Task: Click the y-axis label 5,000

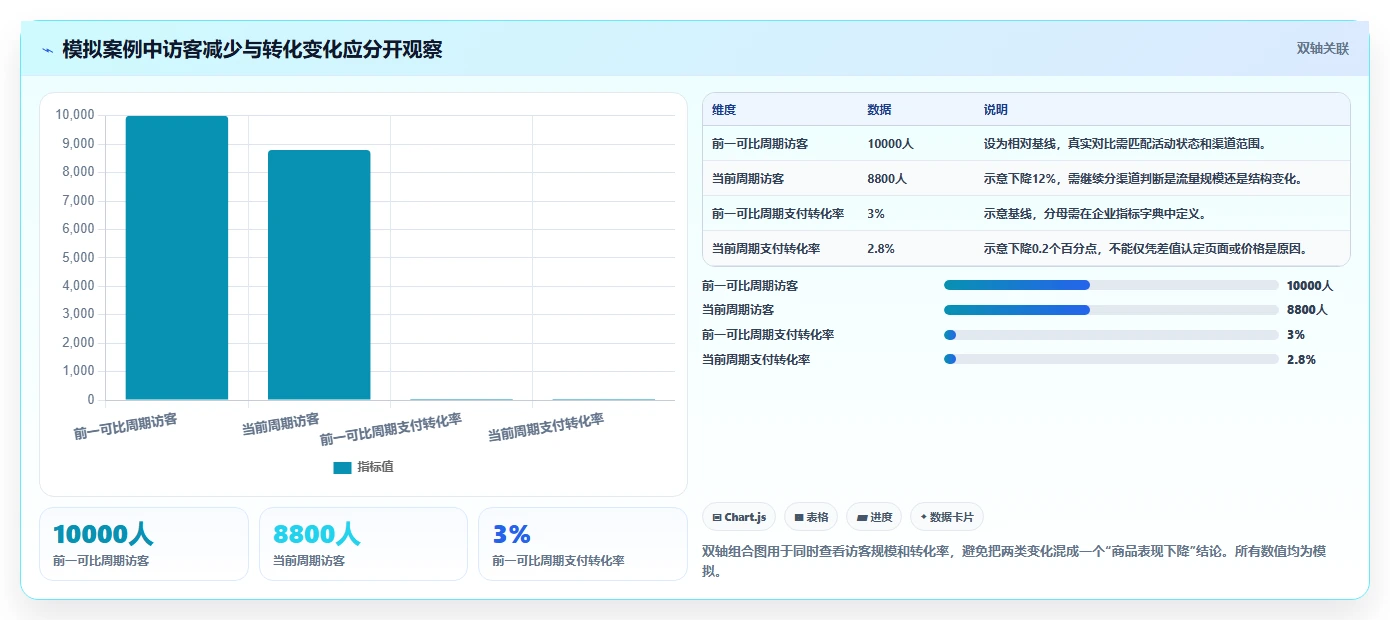Action: coord(79,257)
